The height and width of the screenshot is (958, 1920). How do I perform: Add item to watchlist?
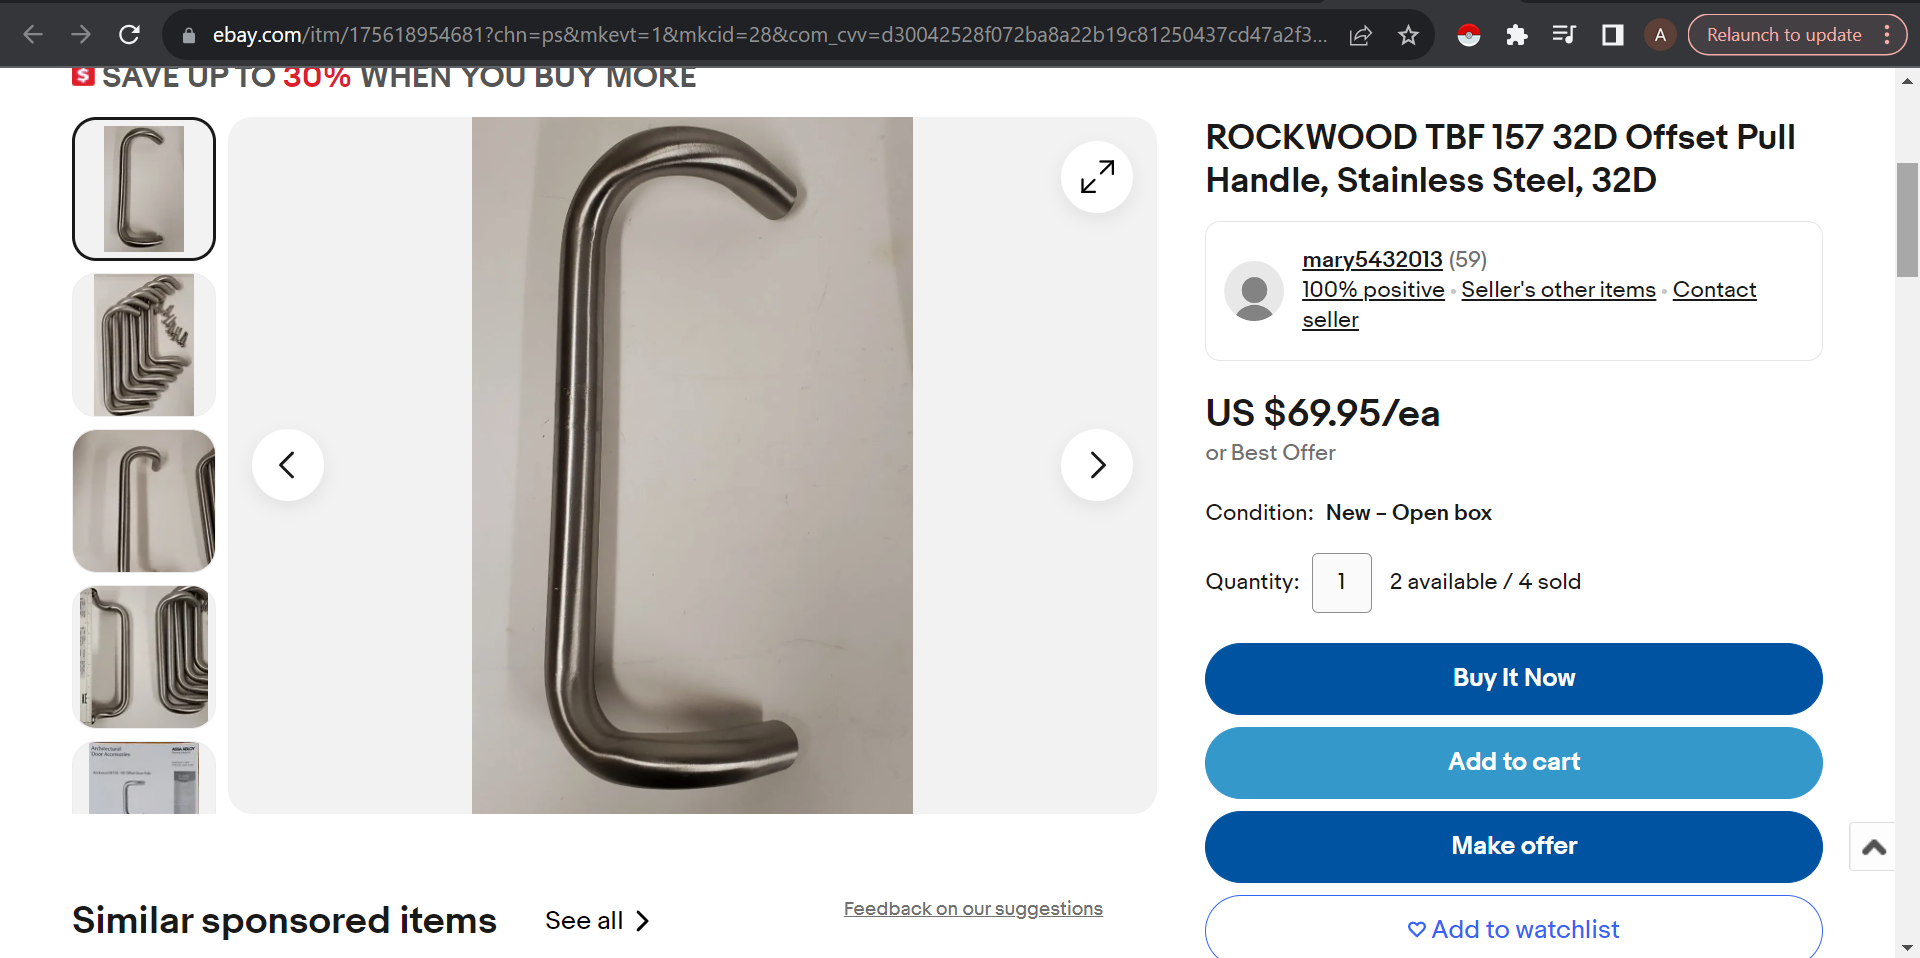click(x=1513, y=929)
